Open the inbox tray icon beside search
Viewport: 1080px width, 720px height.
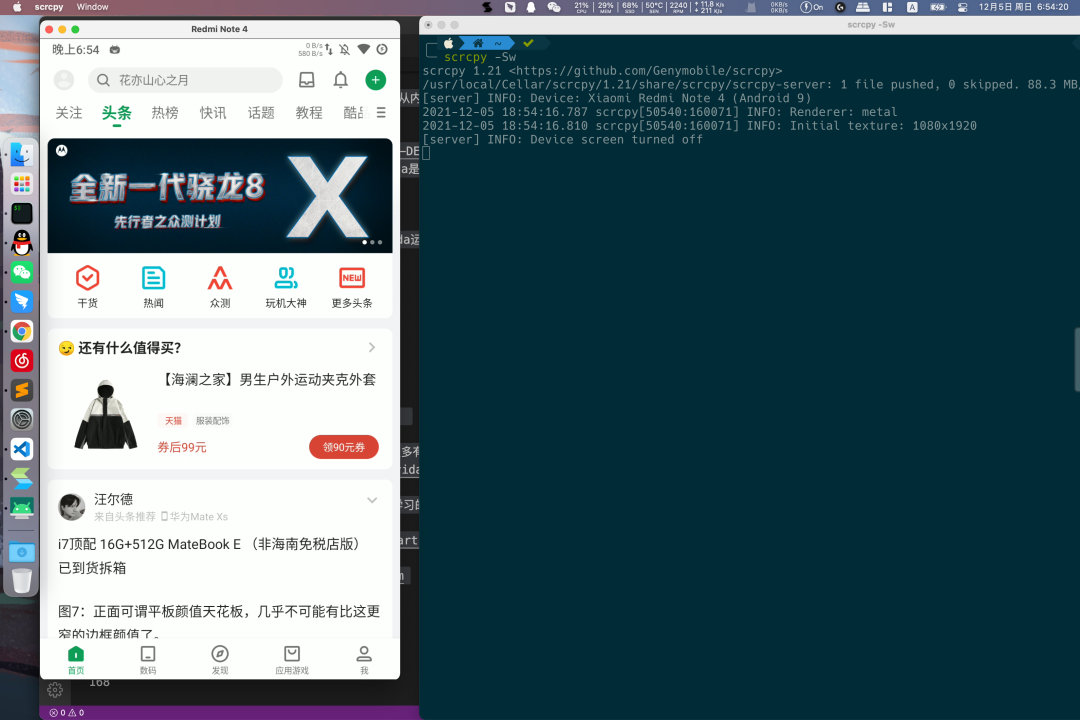tap(307, 80)
